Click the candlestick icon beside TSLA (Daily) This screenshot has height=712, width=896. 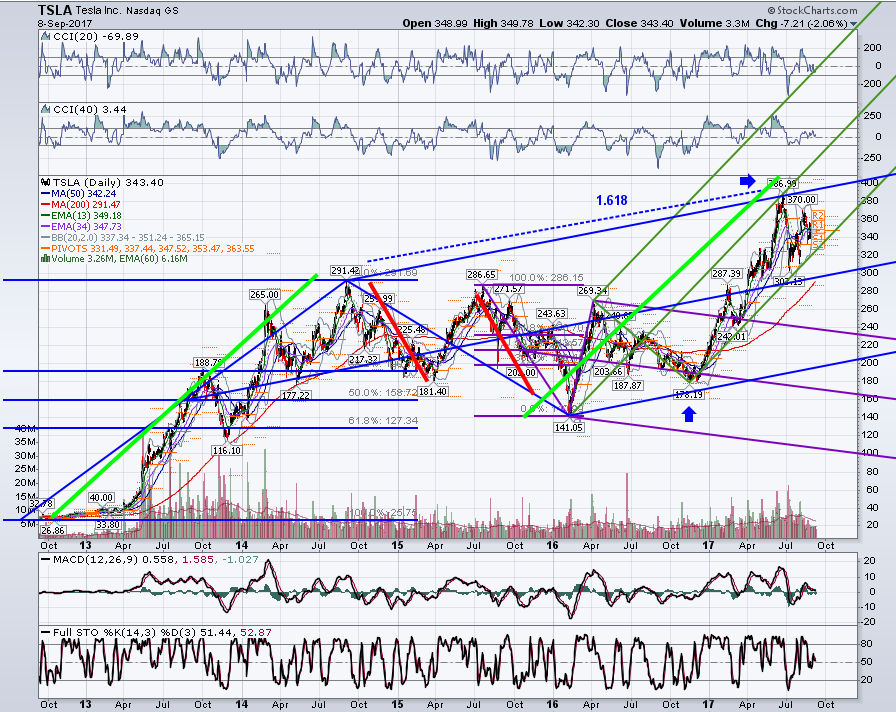[46, 183]
